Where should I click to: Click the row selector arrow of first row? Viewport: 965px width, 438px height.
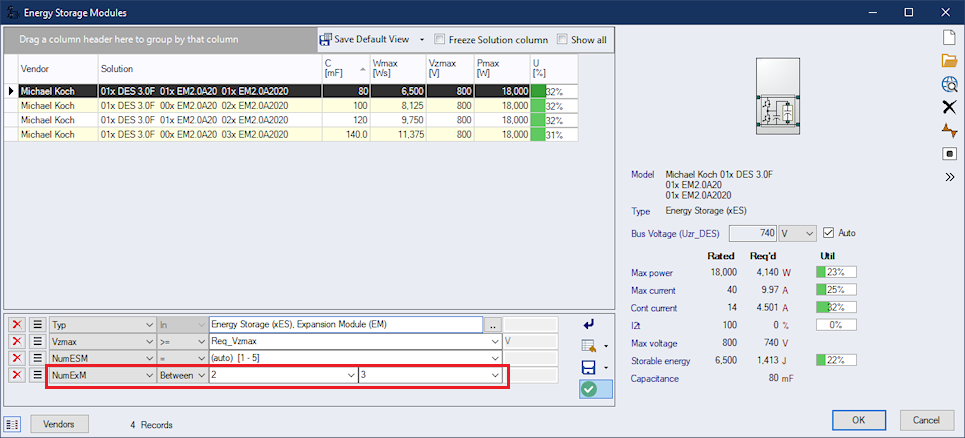pos(11,91)
